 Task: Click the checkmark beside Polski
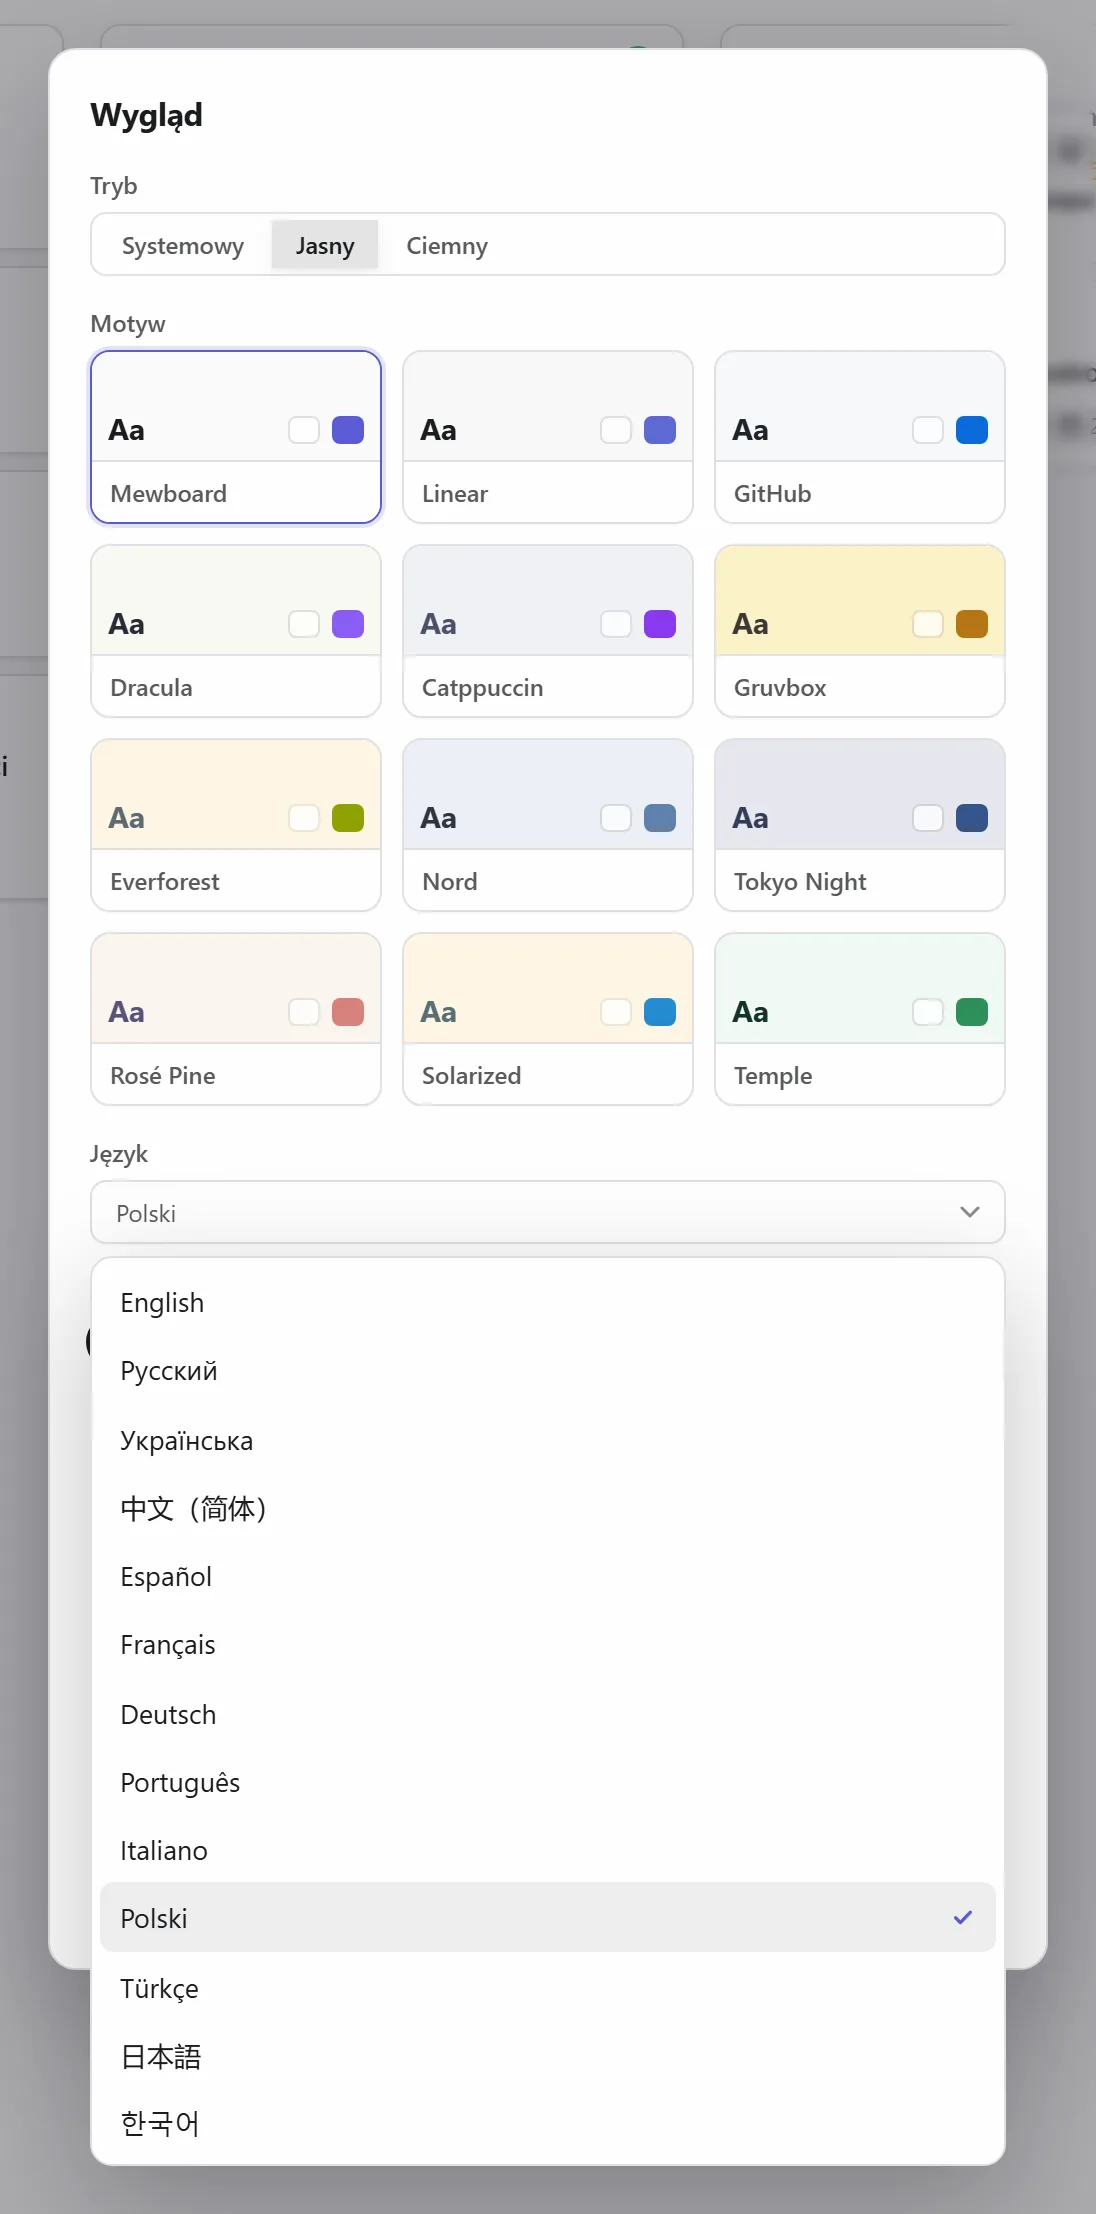click(963, 1917)
